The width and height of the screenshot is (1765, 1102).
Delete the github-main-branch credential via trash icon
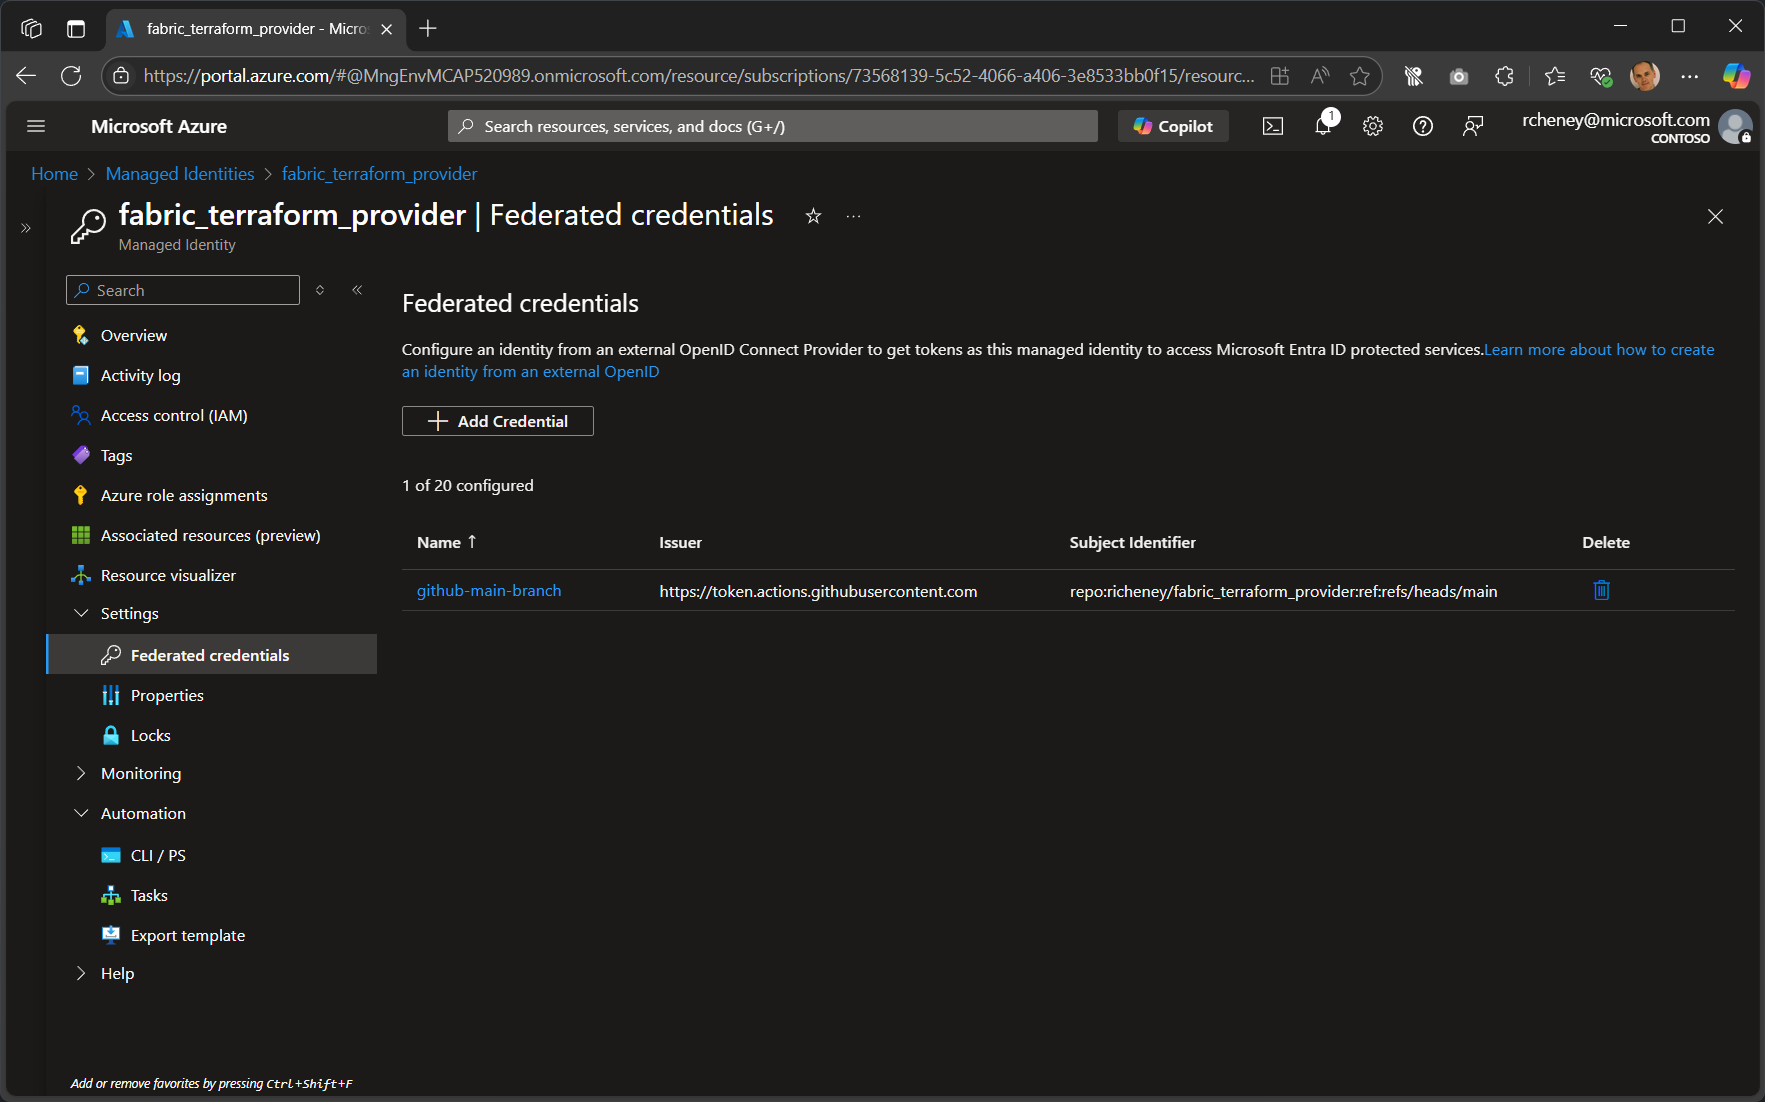point(1601,590)
